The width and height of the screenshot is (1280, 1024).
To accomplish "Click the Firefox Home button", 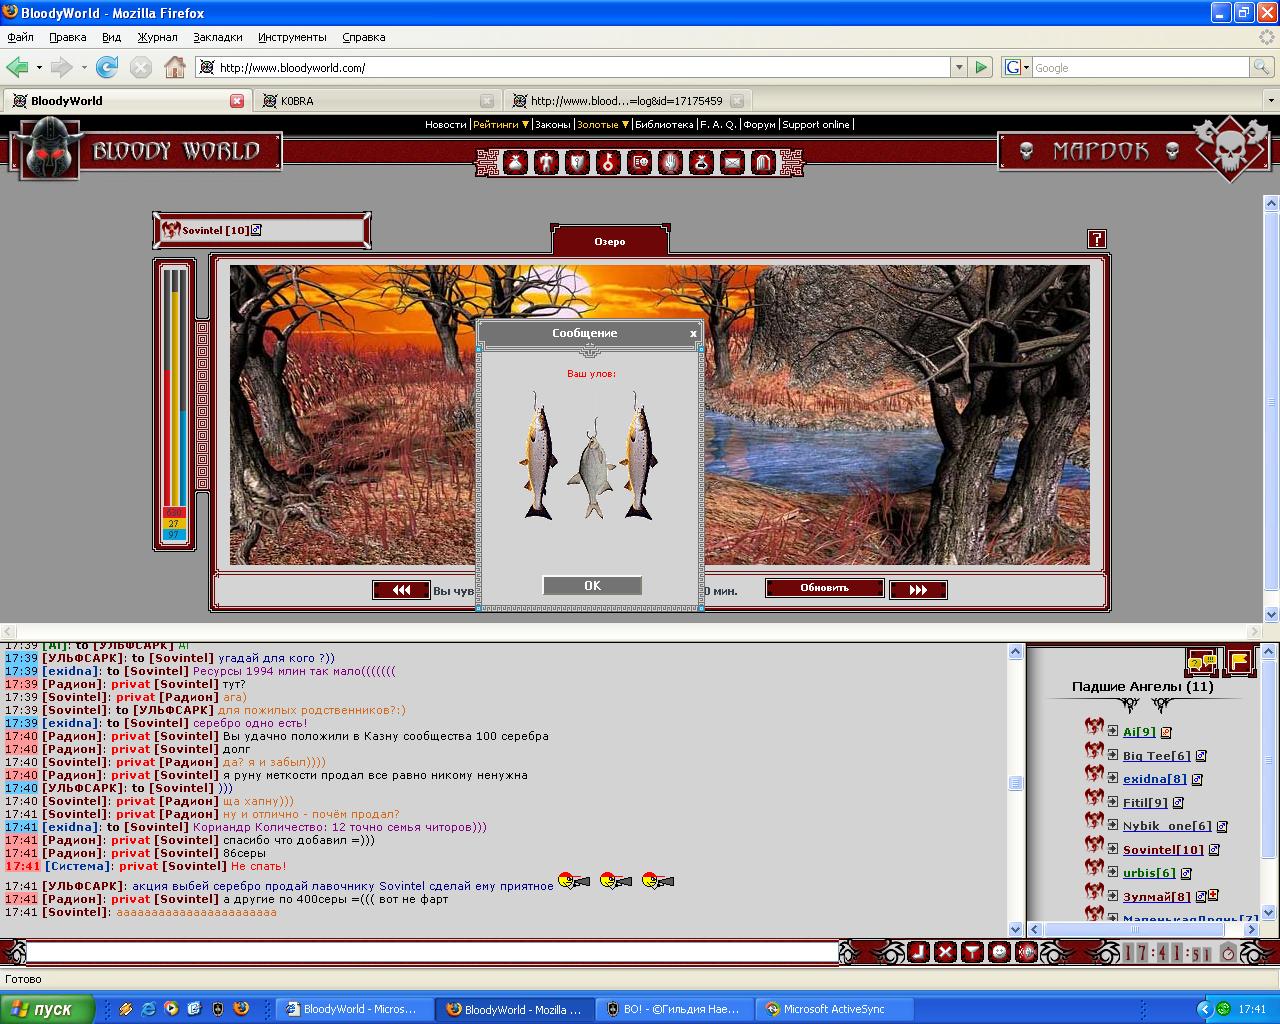I will [x=174, y=67].
